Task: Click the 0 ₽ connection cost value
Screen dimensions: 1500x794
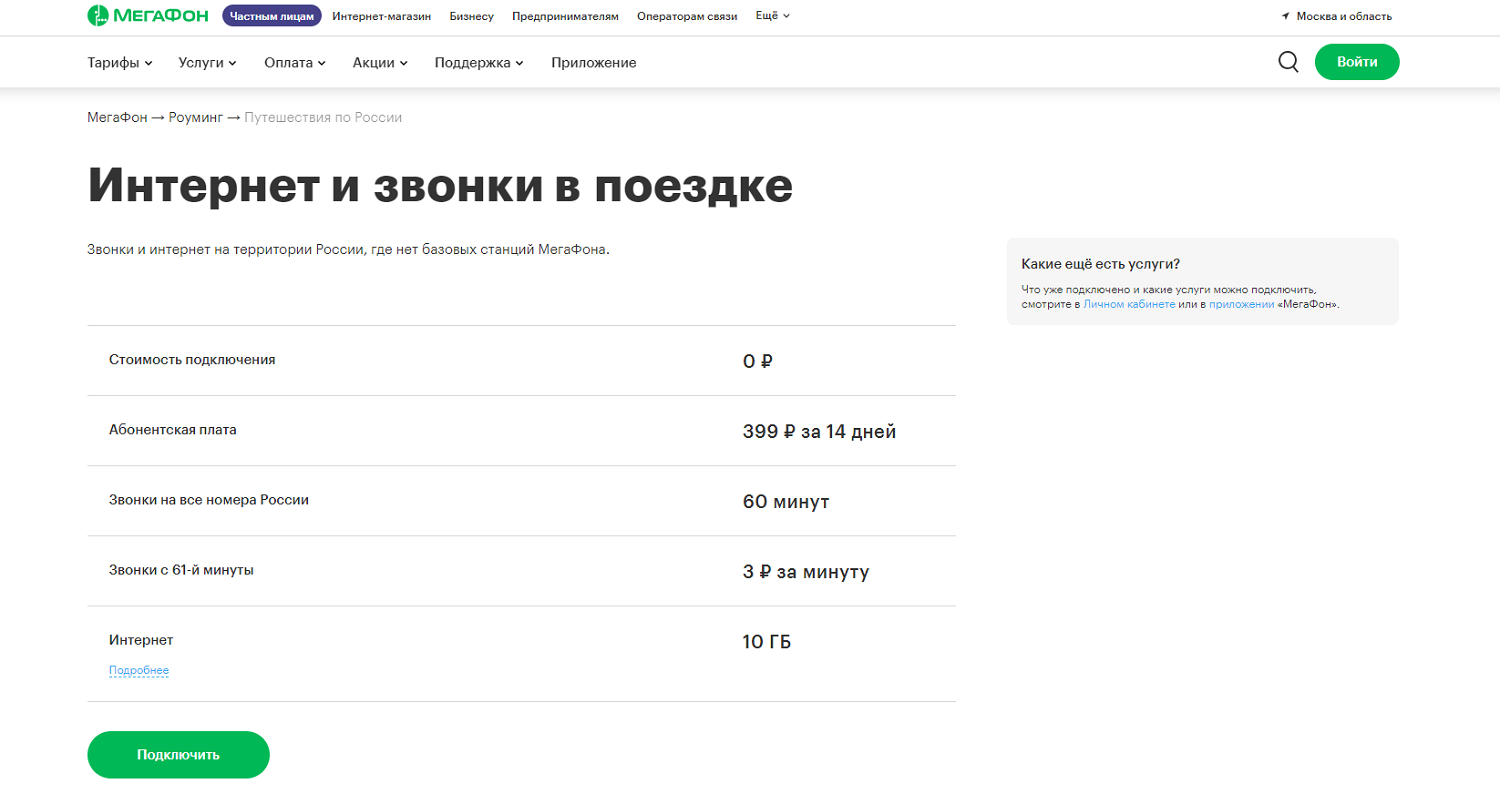Action: [x=758, y=361]
